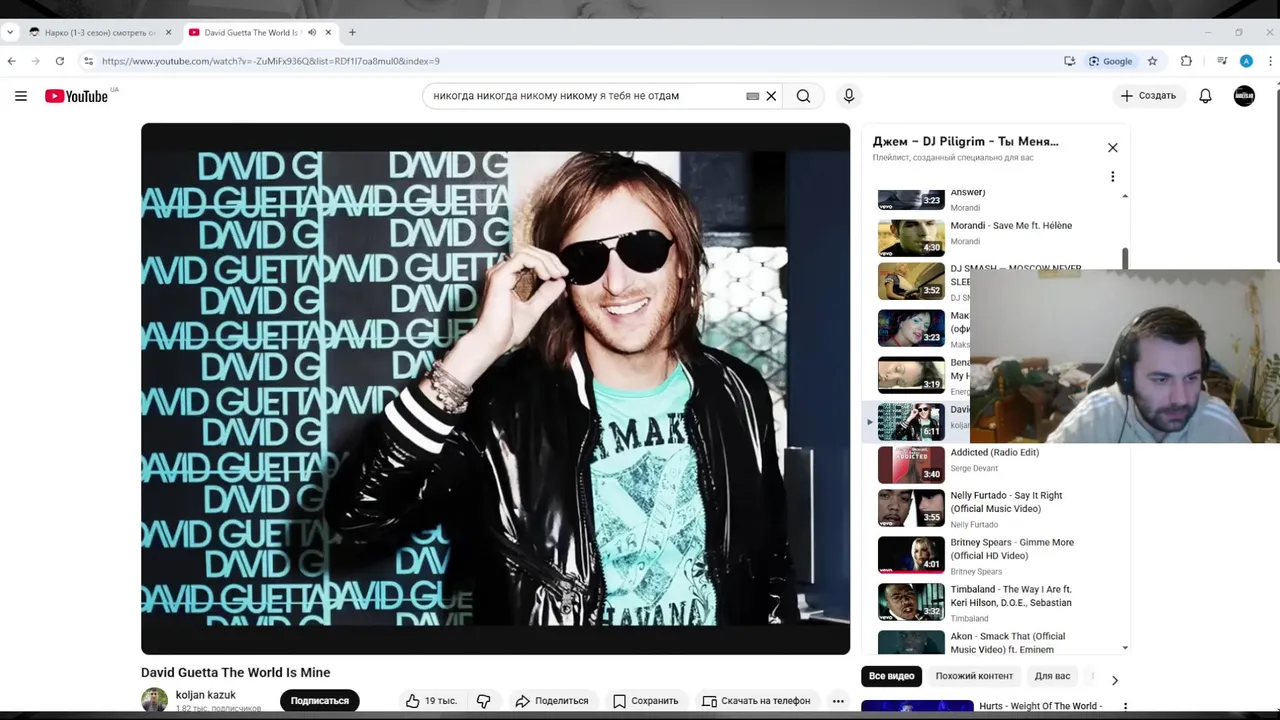This screenshot has height=720, width=1280.
Task: Open Chrome profile avatar
Action: coord(1246,61)
